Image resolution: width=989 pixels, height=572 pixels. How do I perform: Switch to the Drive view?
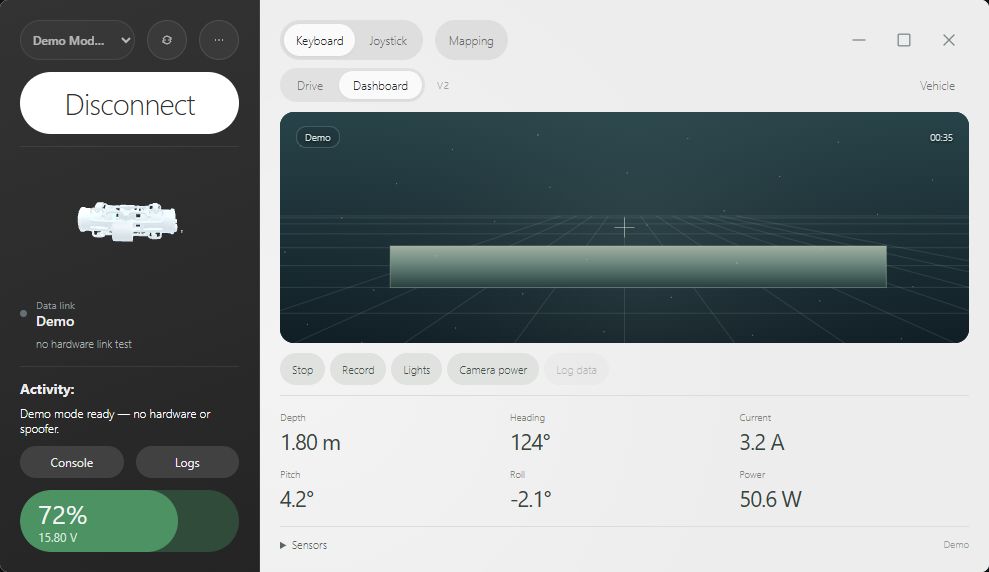pos(310,85)
